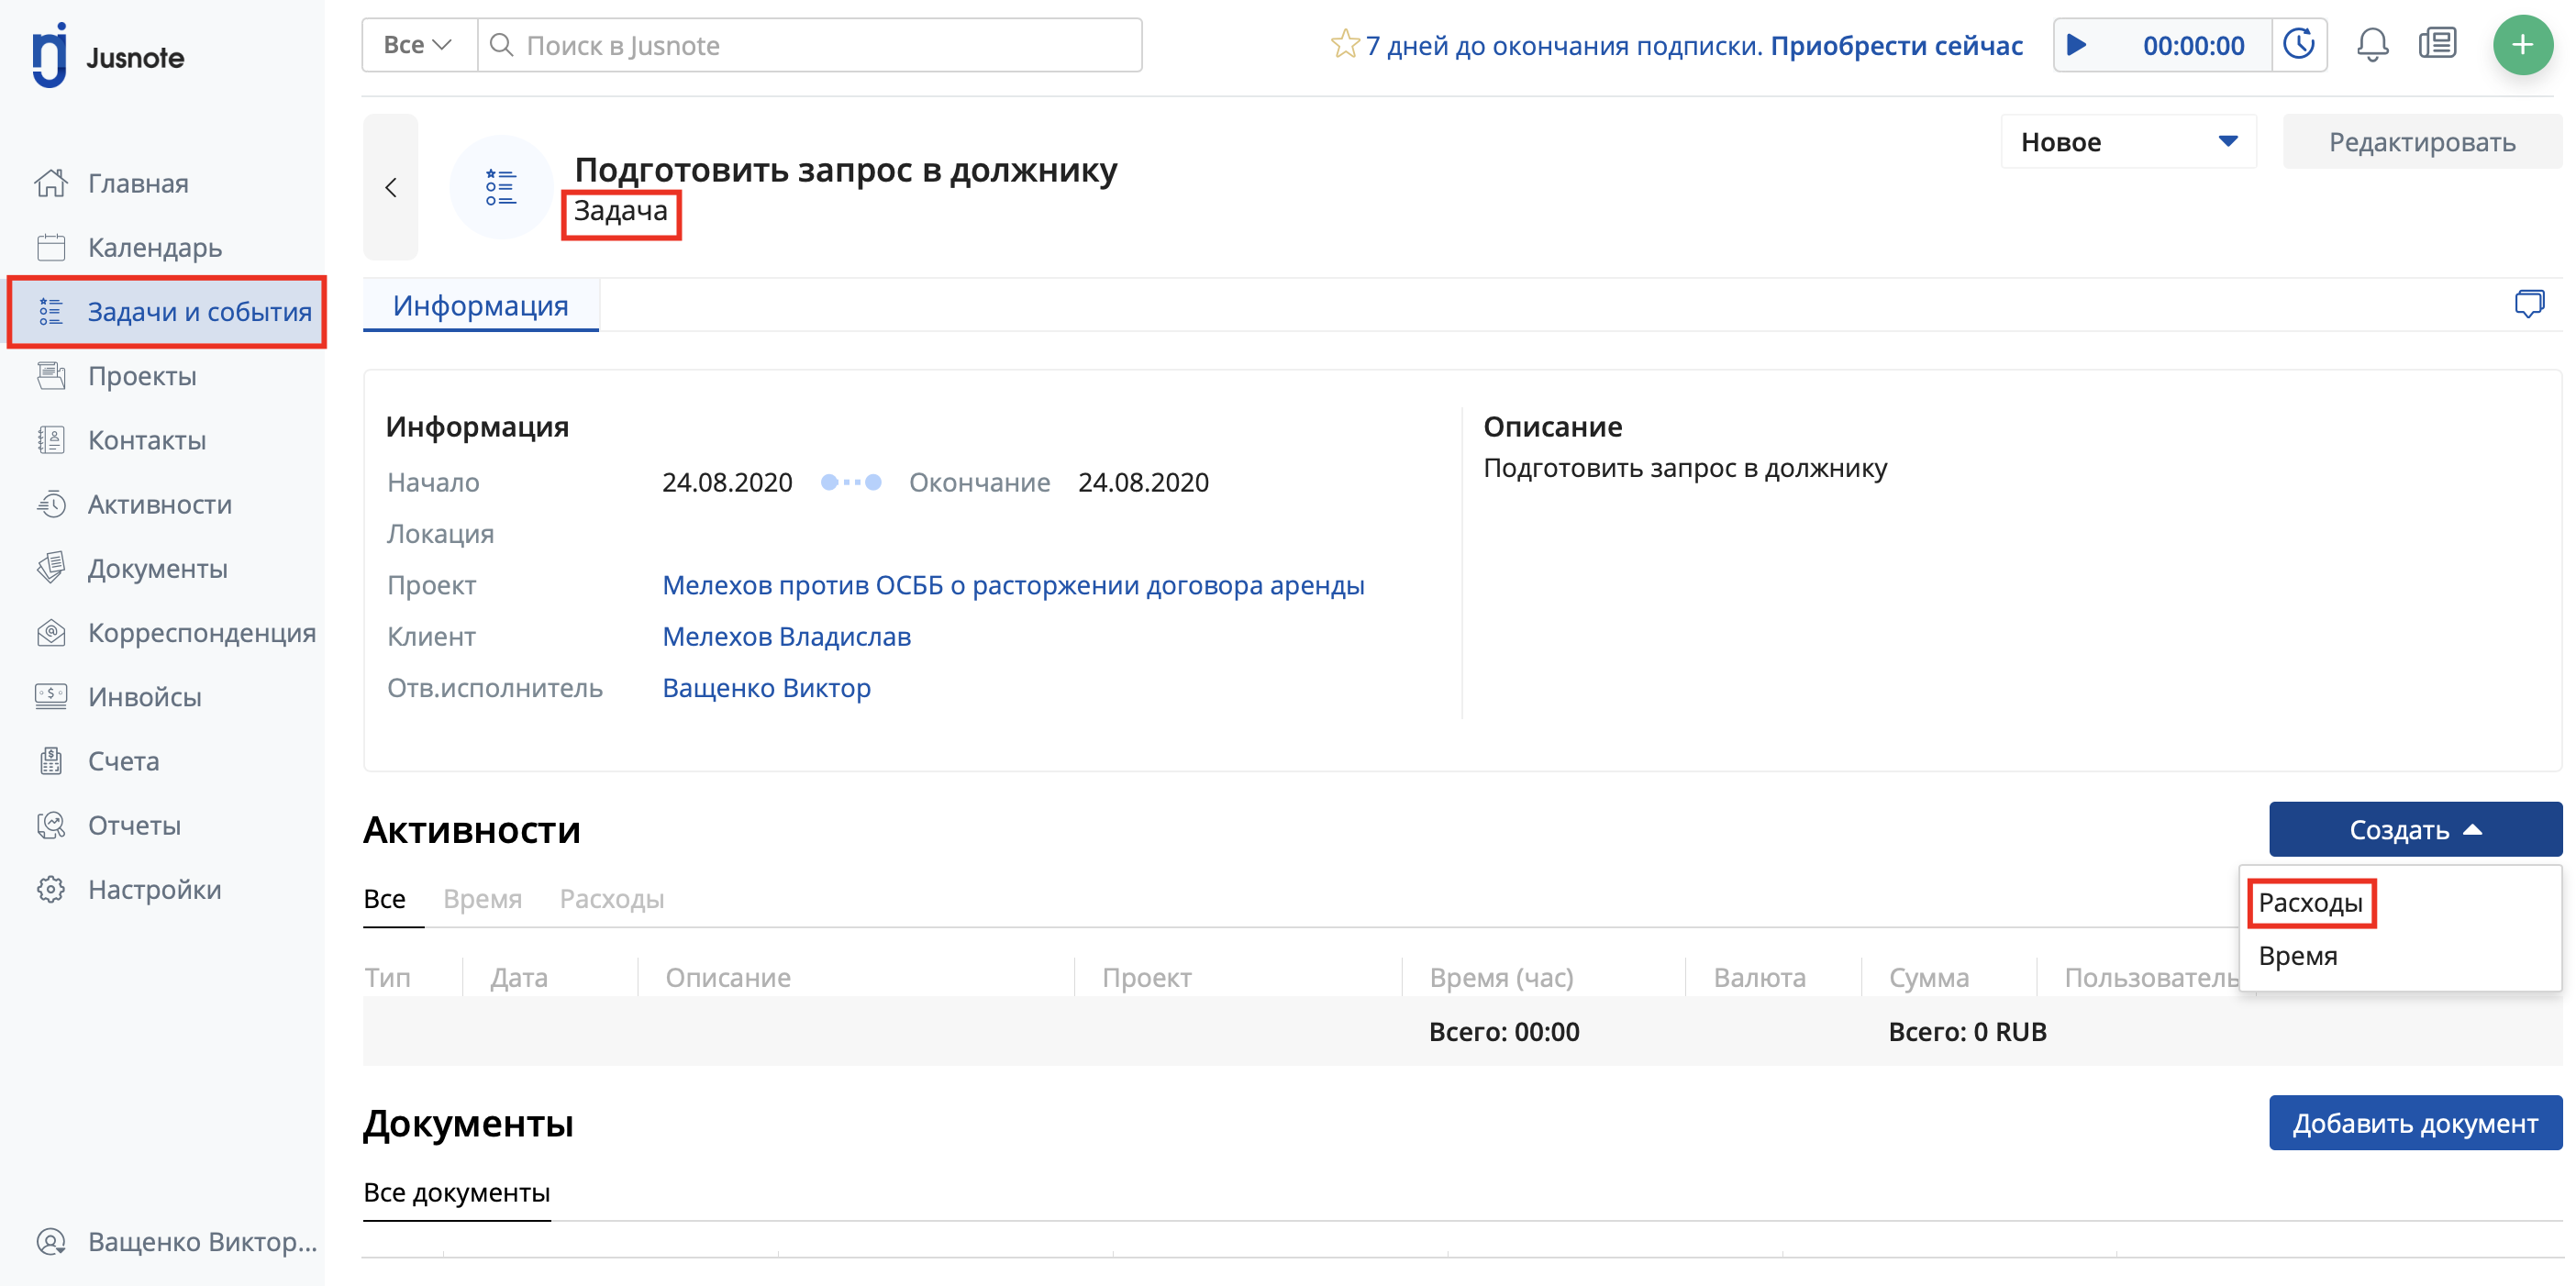
Task: Go to Задачи и события section
Action: coord(166,311)
